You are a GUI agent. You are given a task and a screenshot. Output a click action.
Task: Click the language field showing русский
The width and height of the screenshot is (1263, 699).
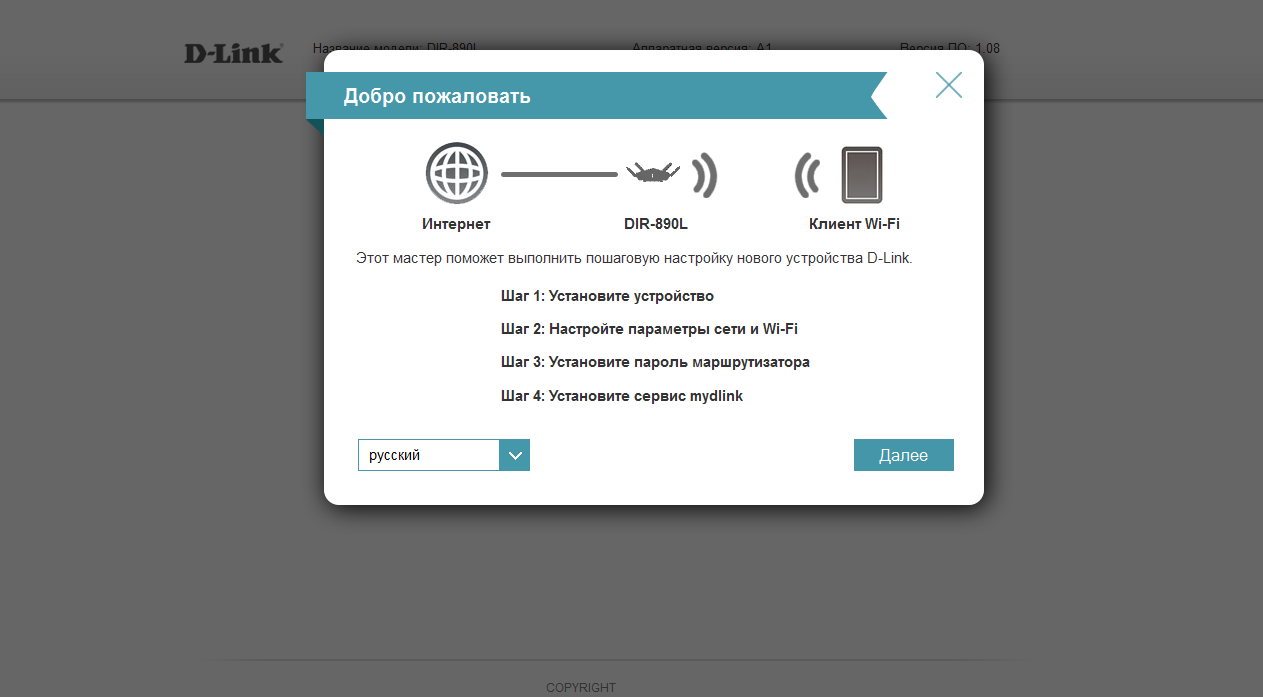pyautogui.click(x=429, y=455)
